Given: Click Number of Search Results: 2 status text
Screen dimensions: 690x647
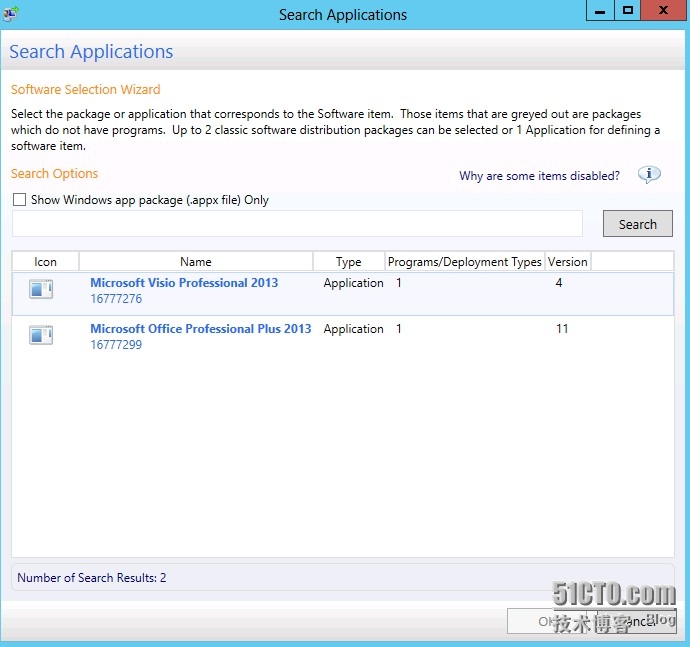Looking at the screenshot, I should (92, 577).
